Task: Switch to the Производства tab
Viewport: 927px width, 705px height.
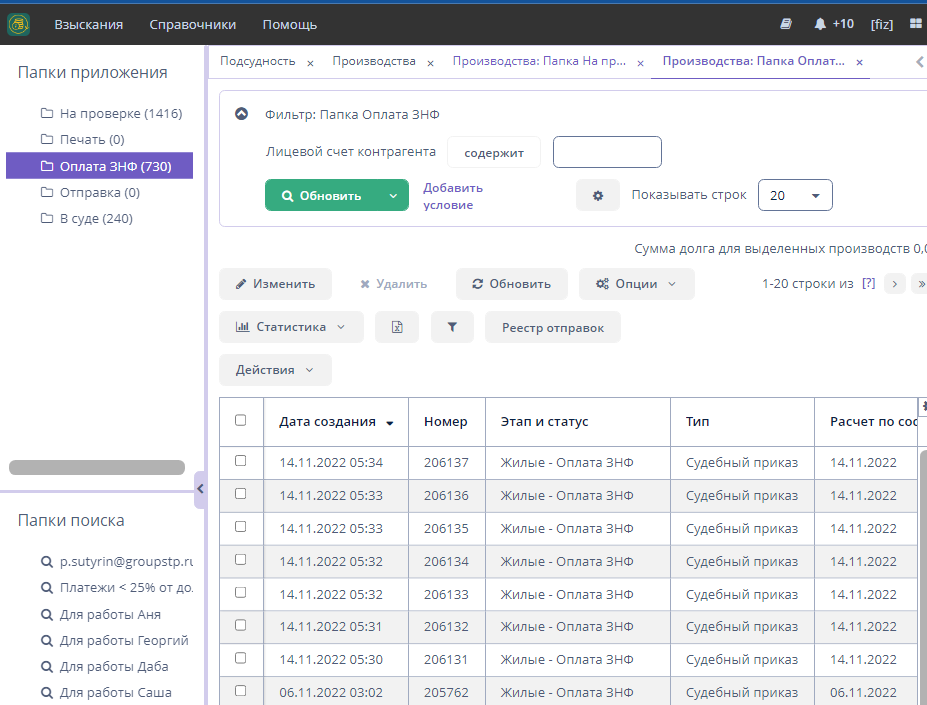Action: 374,62
